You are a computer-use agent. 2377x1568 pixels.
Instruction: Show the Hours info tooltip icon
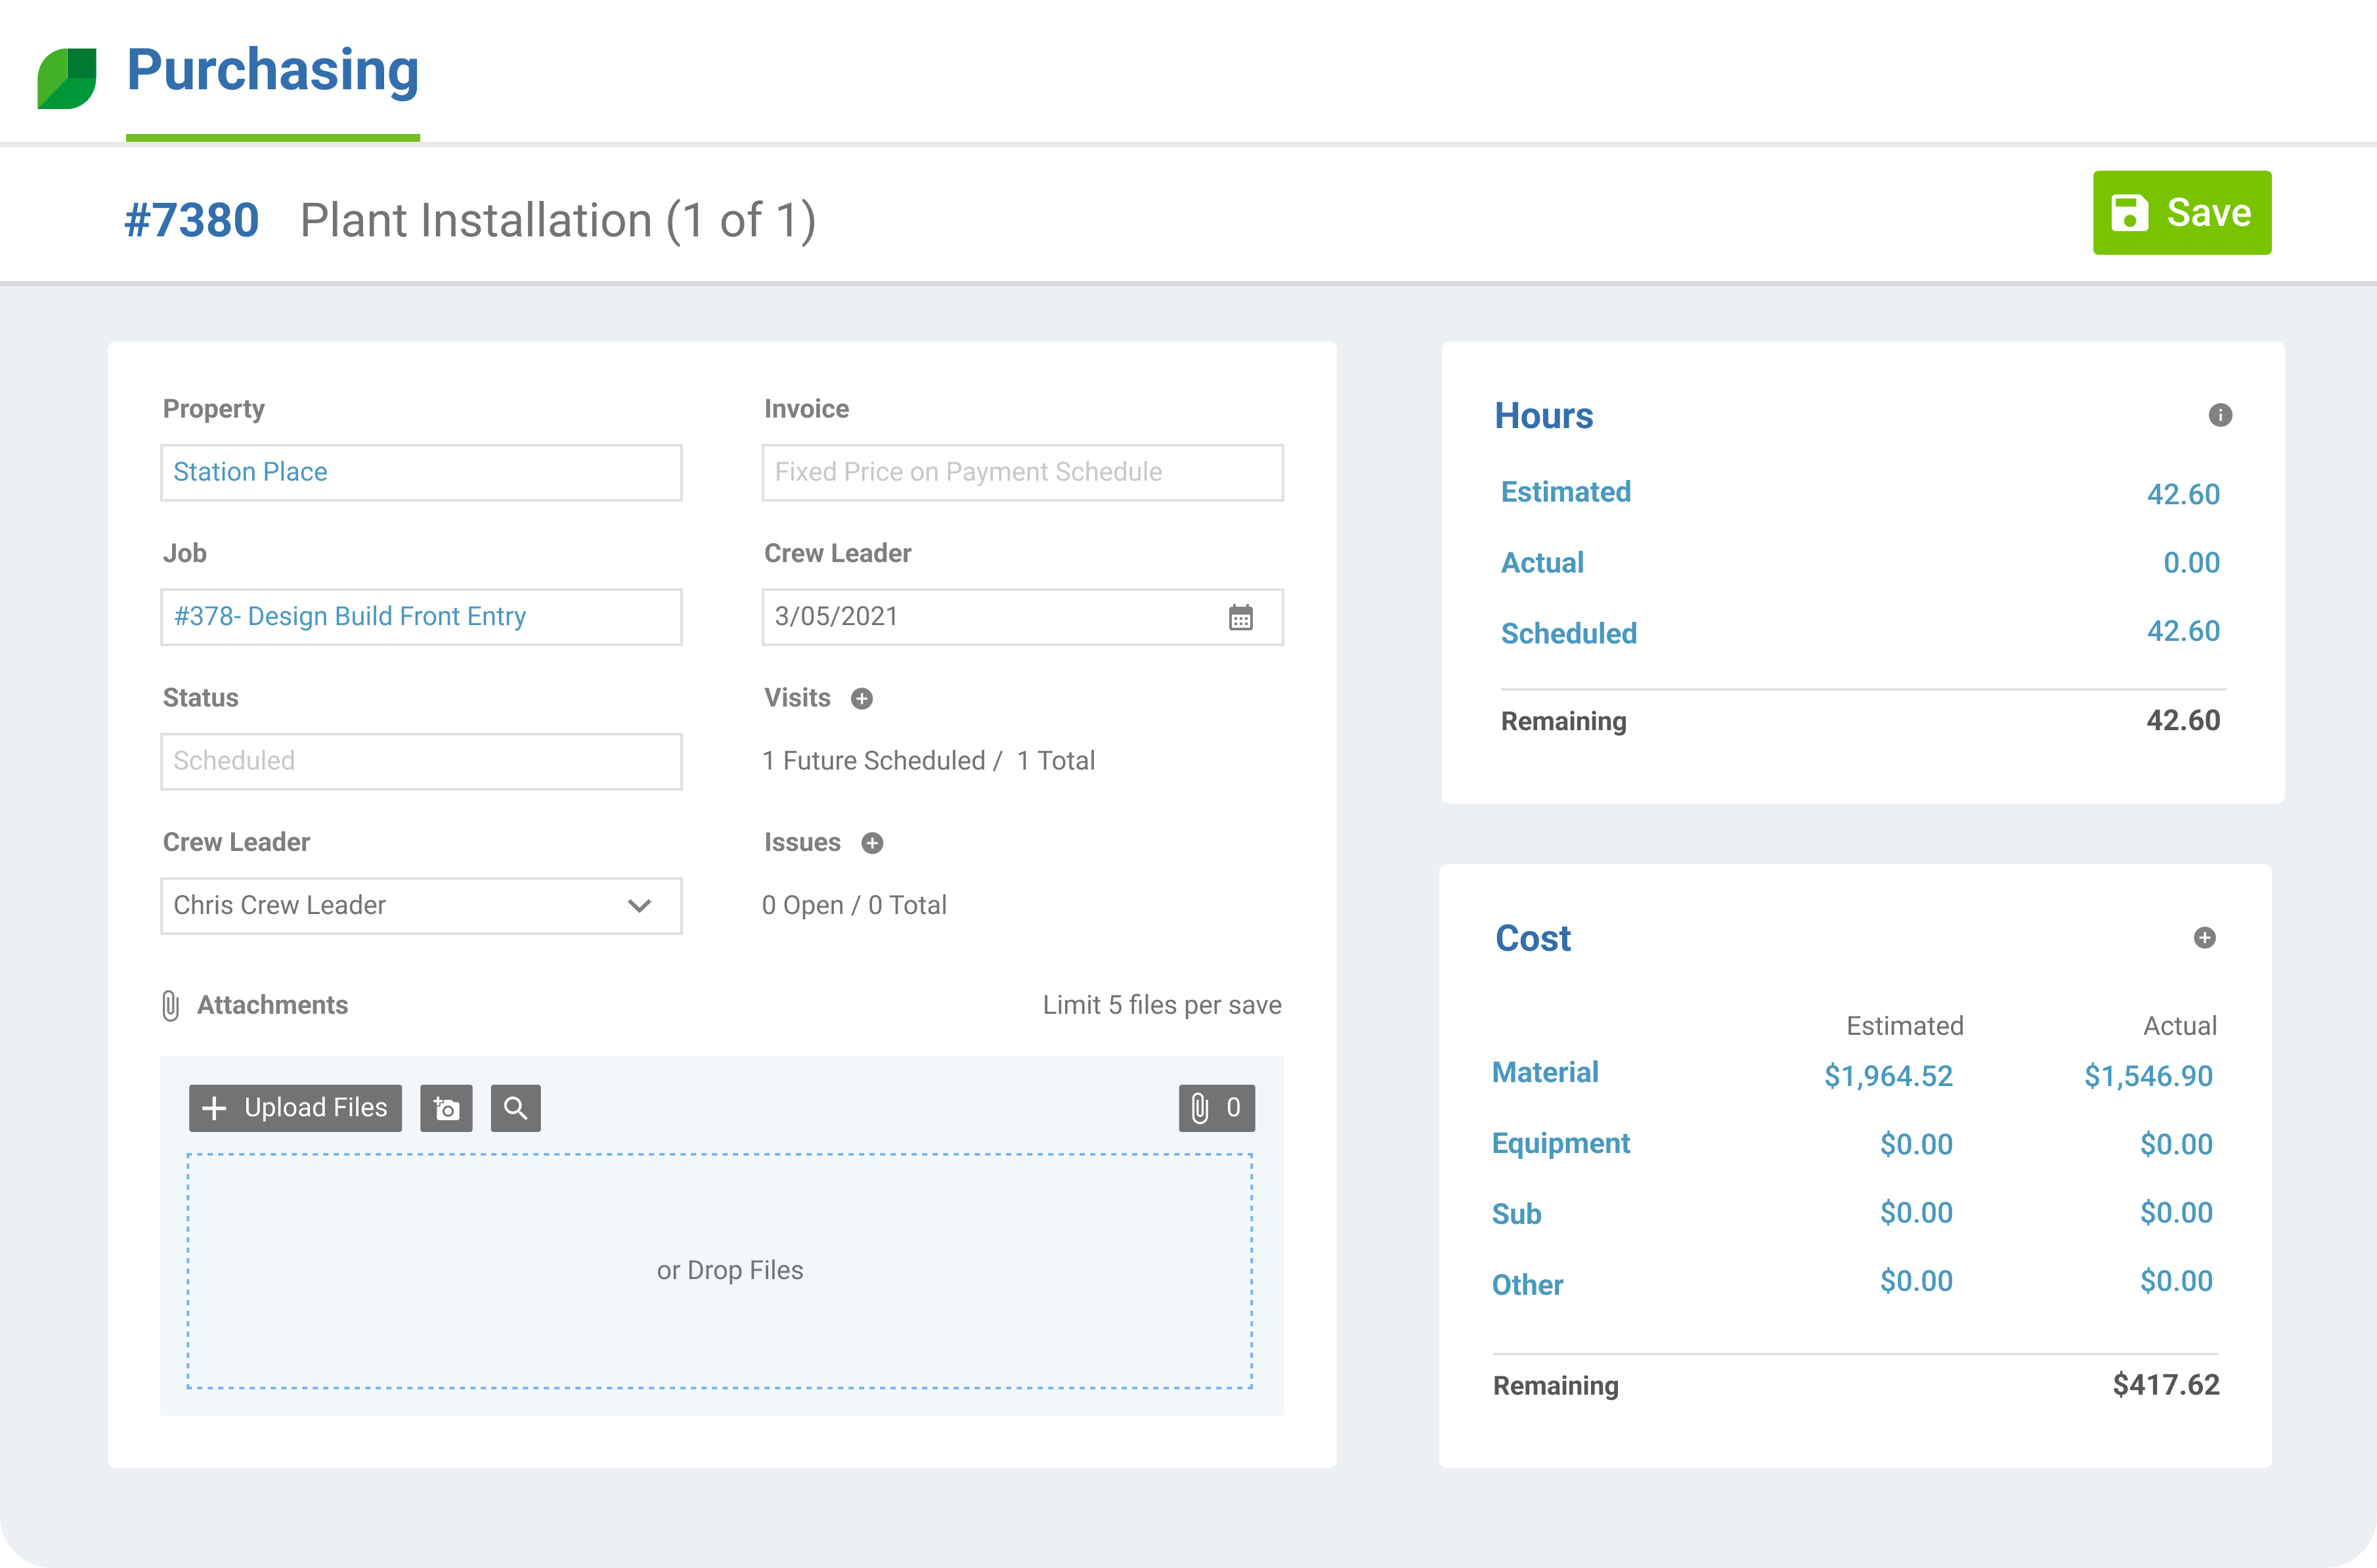click(2221, 415)
